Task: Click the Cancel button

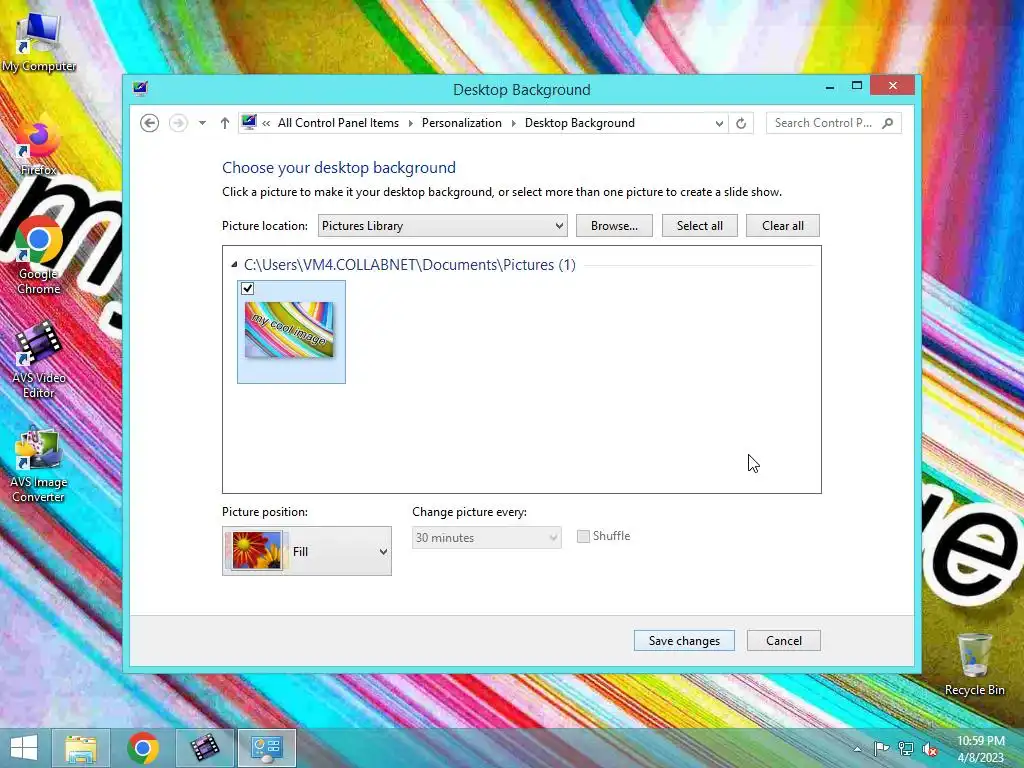Action: click(784, 641)
